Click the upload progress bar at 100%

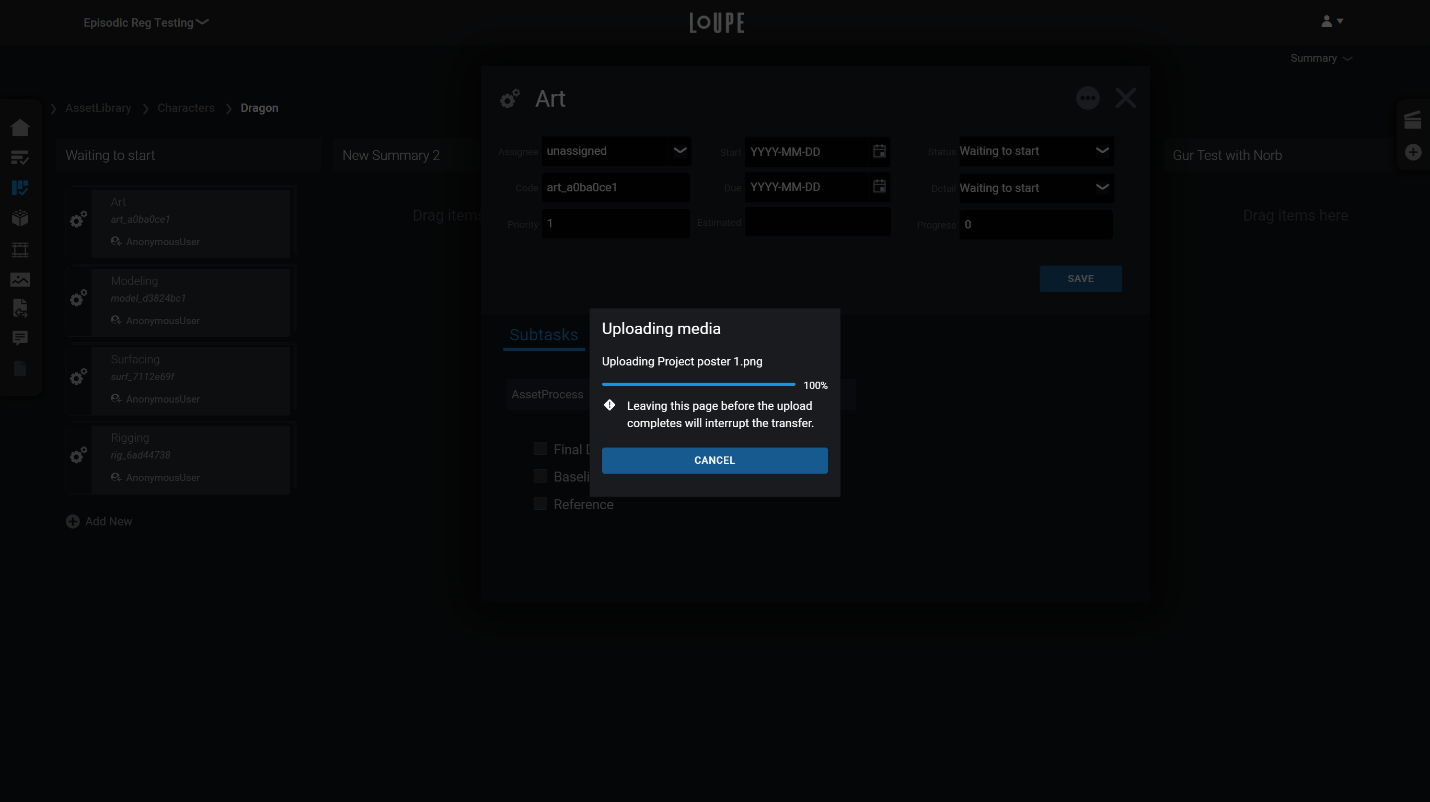tap(698, 384)
